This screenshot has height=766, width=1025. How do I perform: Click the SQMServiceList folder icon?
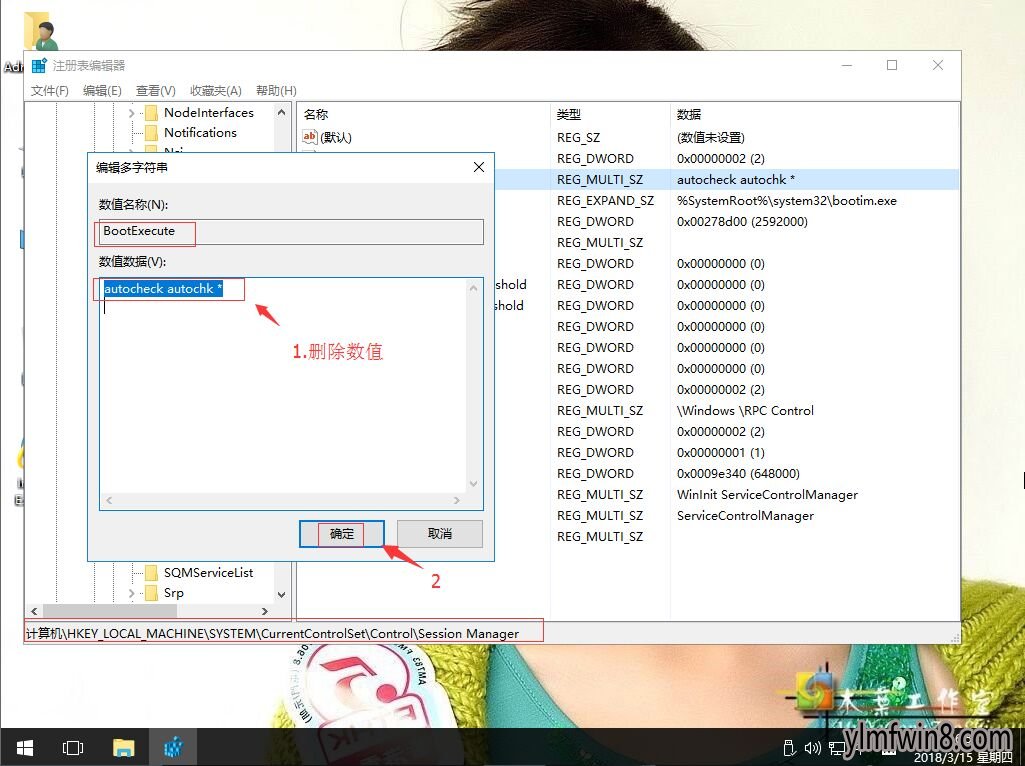(x=151, y=573)
